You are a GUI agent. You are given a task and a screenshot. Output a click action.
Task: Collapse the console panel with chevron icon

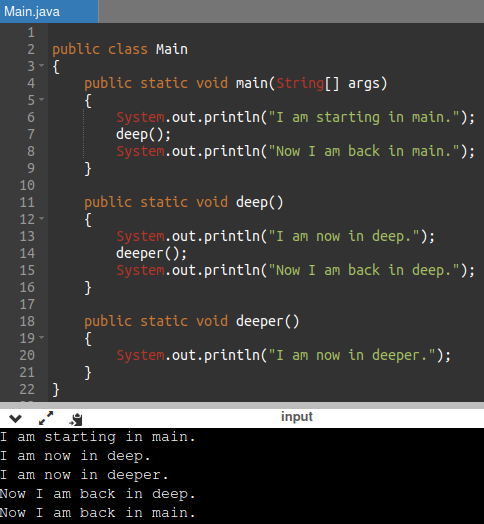click(15, 418)
